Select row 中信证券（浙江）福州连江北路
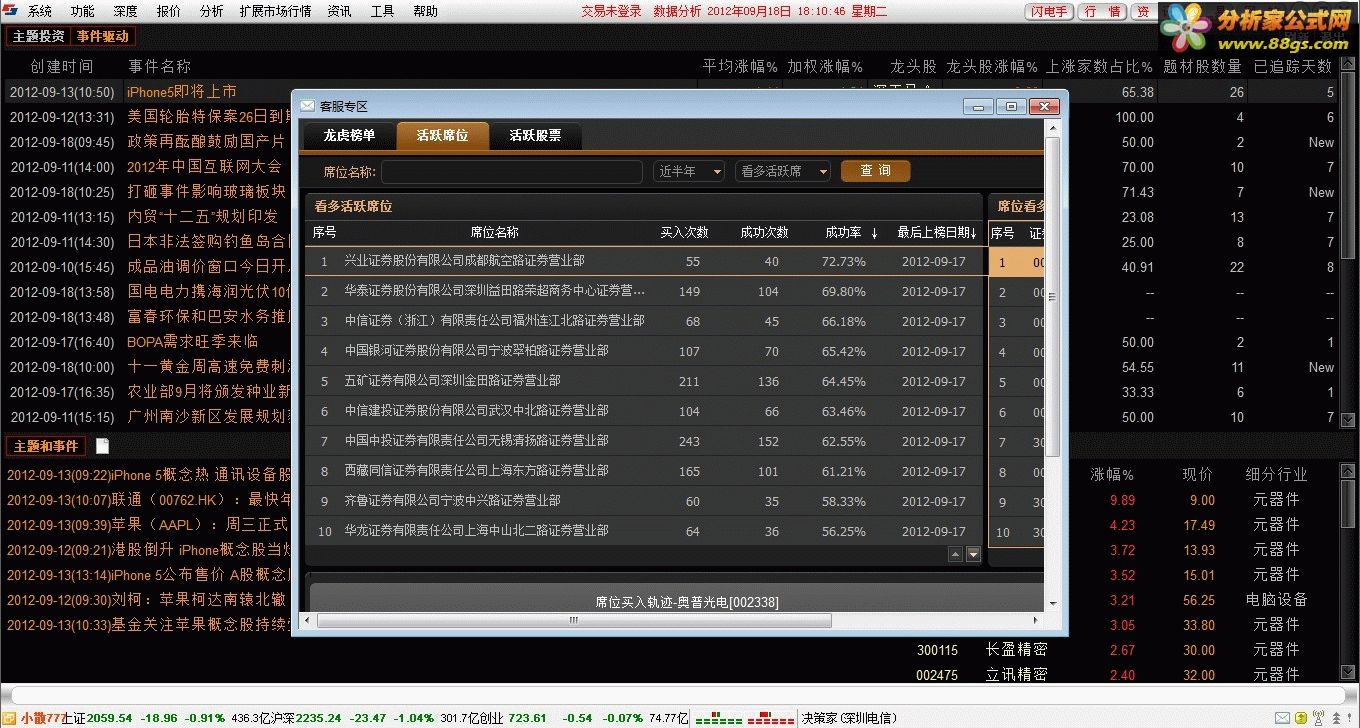 tap(644, 321)
